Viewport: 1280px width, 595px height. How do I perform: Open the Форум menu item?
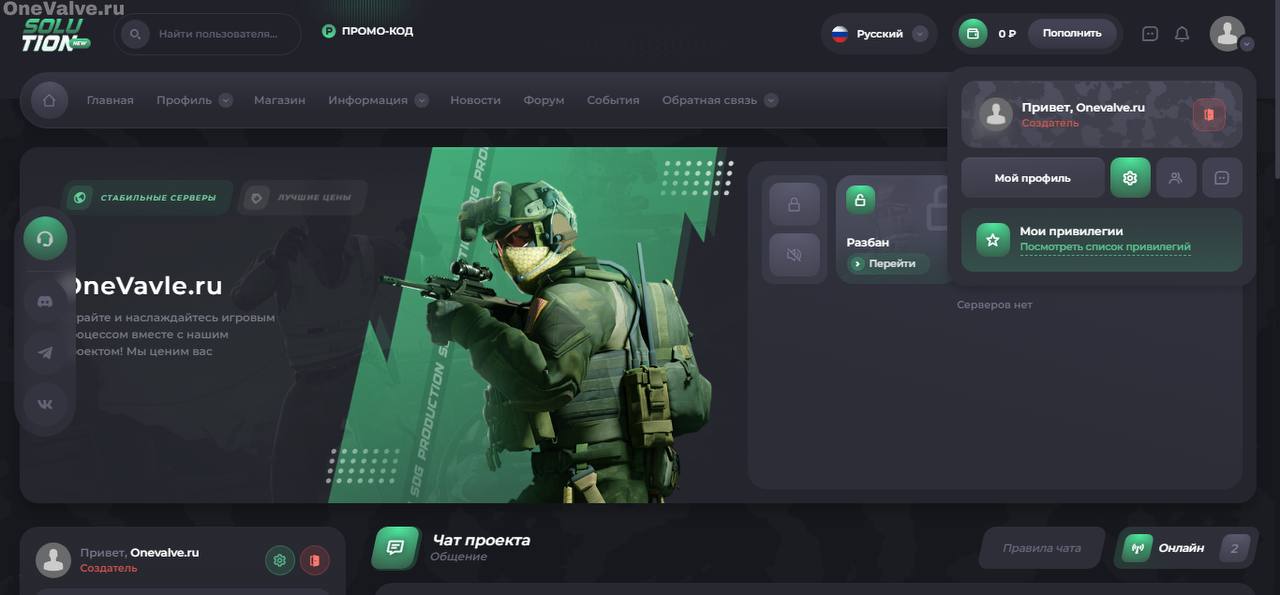[543, 100]
